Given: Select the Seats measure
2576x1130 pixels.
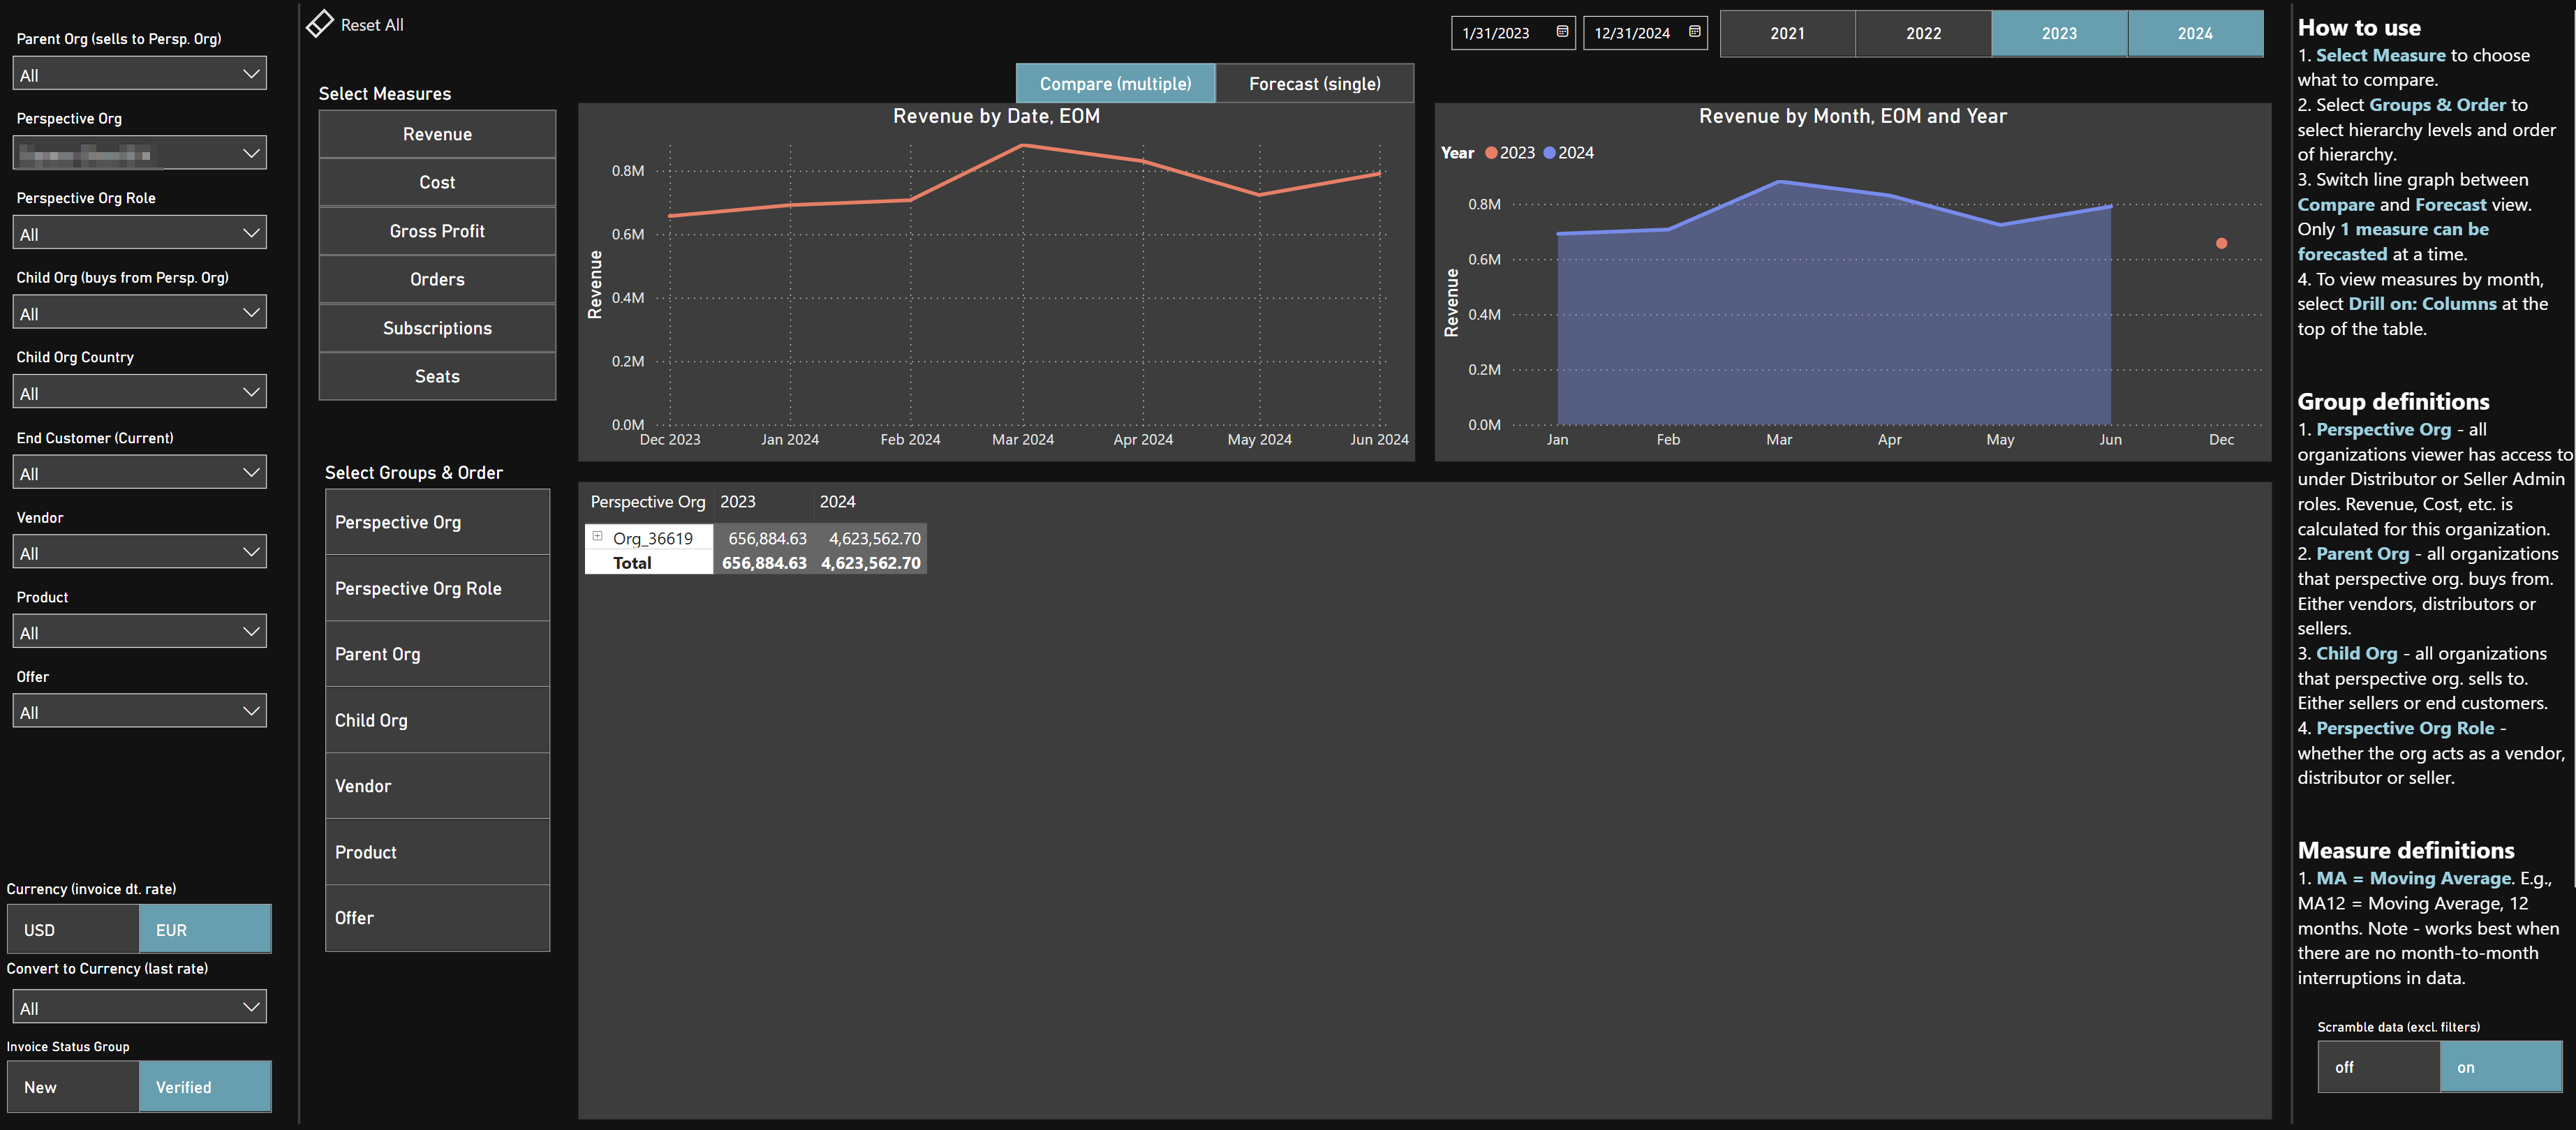Looking at the screenshot, I should 437,376.
